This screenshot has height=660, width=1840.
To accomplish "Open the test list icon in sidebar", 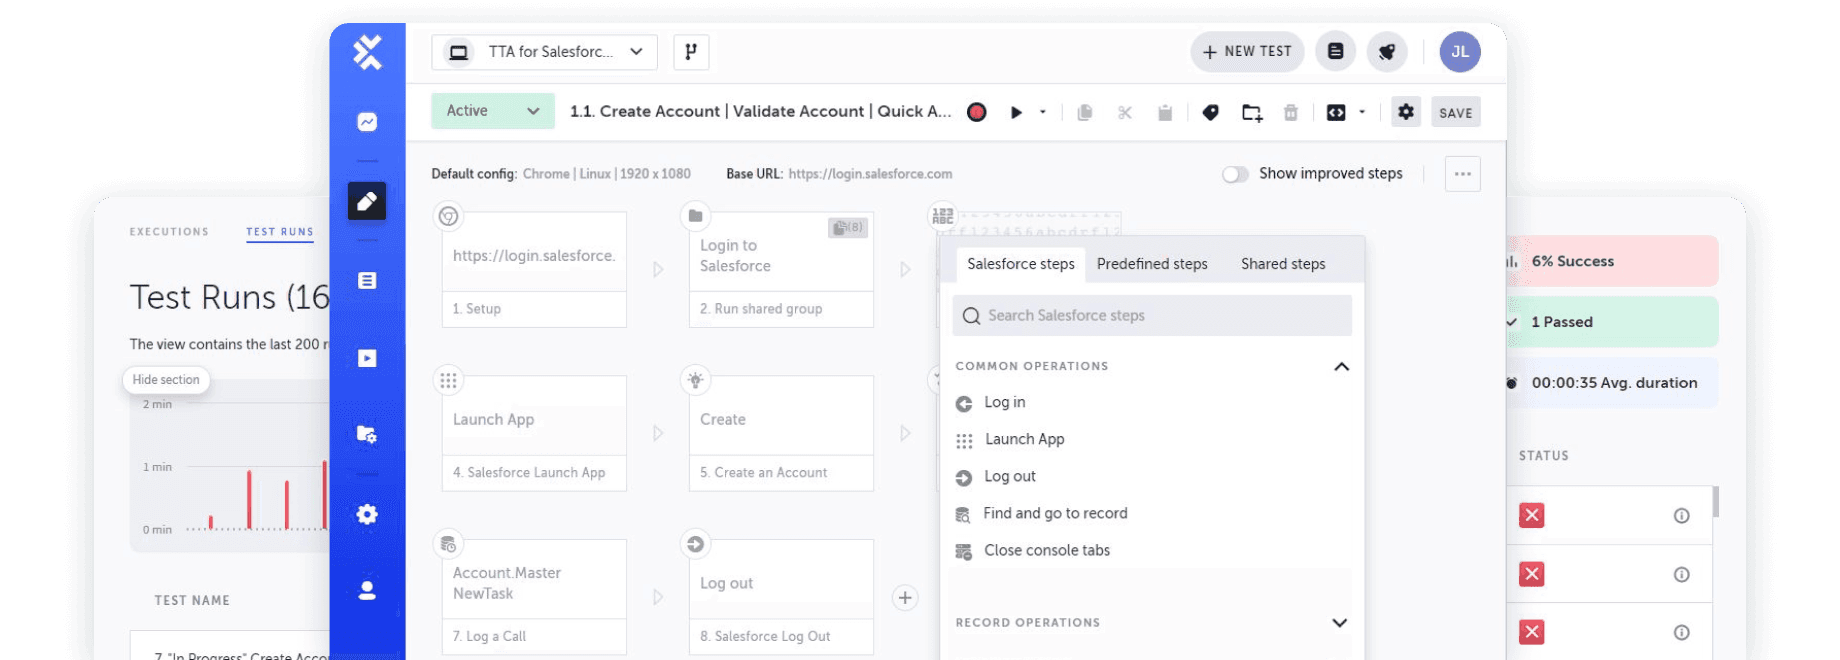I will (x=367, y=281).
